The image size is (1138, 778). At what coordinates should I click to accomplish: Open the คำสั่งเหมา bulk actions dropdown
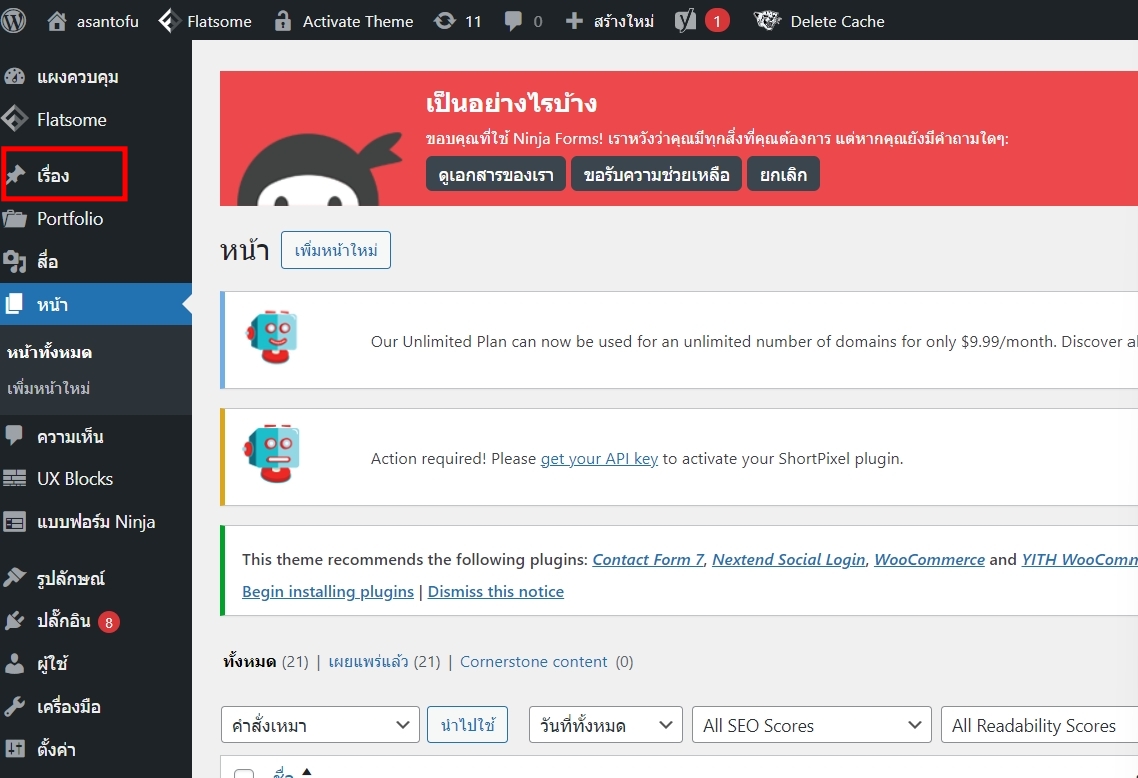point(320,725)
